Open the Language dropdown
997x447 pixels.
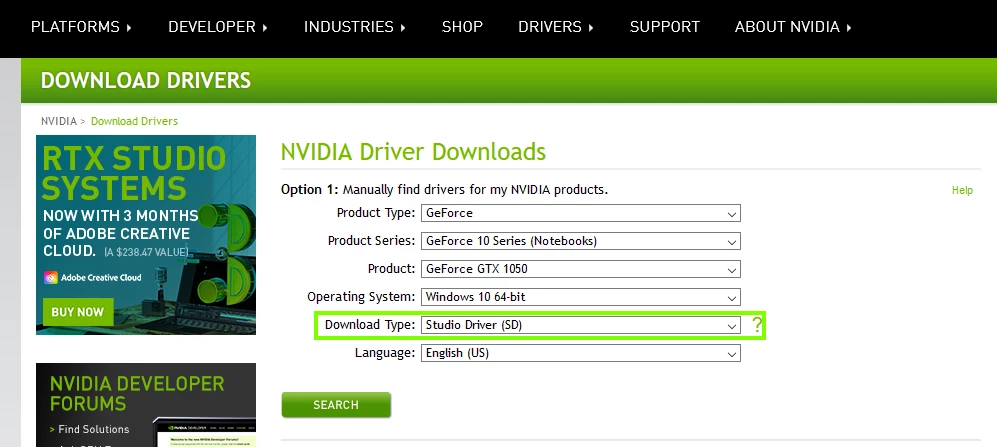pos(581,353)
